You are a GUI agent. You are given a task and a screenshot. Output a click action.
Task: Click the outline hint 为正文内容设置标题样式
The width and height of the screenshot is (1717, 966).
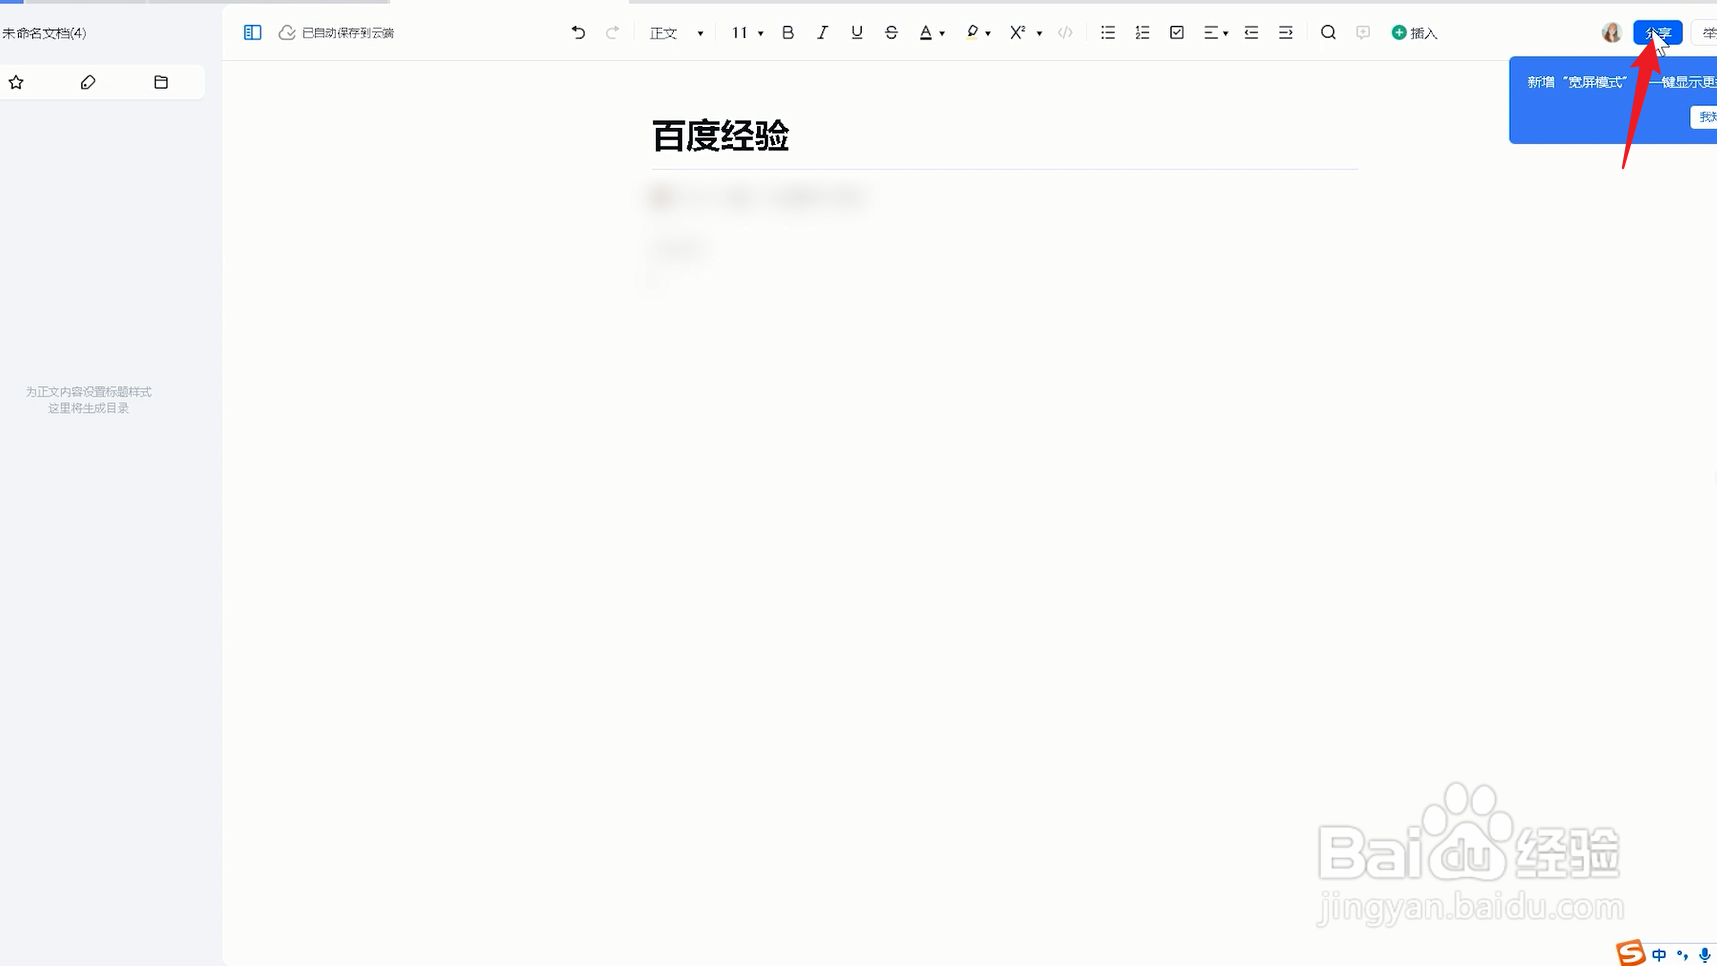click(x=89, y=392)
